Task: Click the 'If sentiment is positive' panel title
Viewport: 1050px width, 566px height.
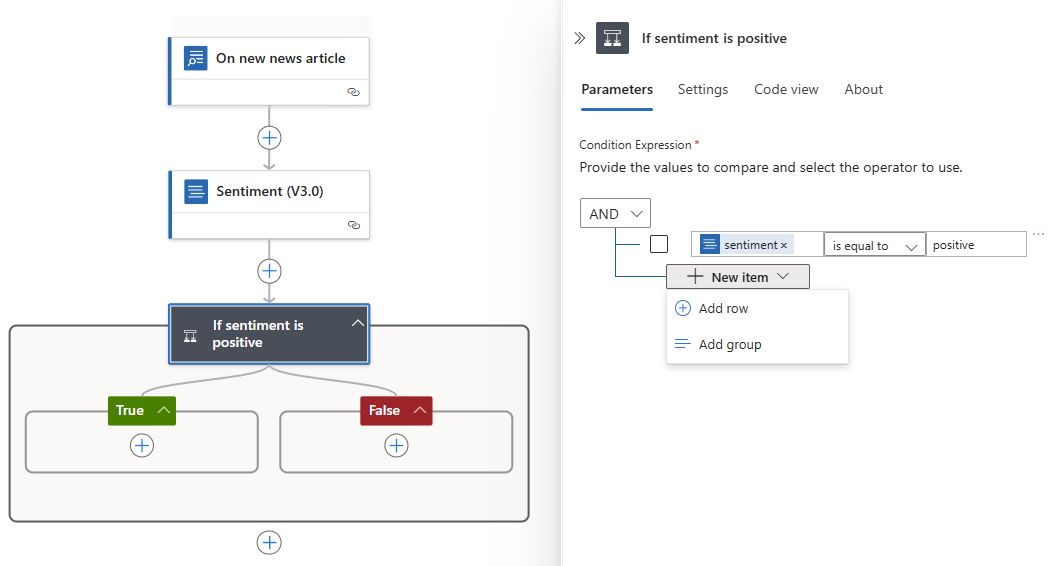Action: (714, 39)
